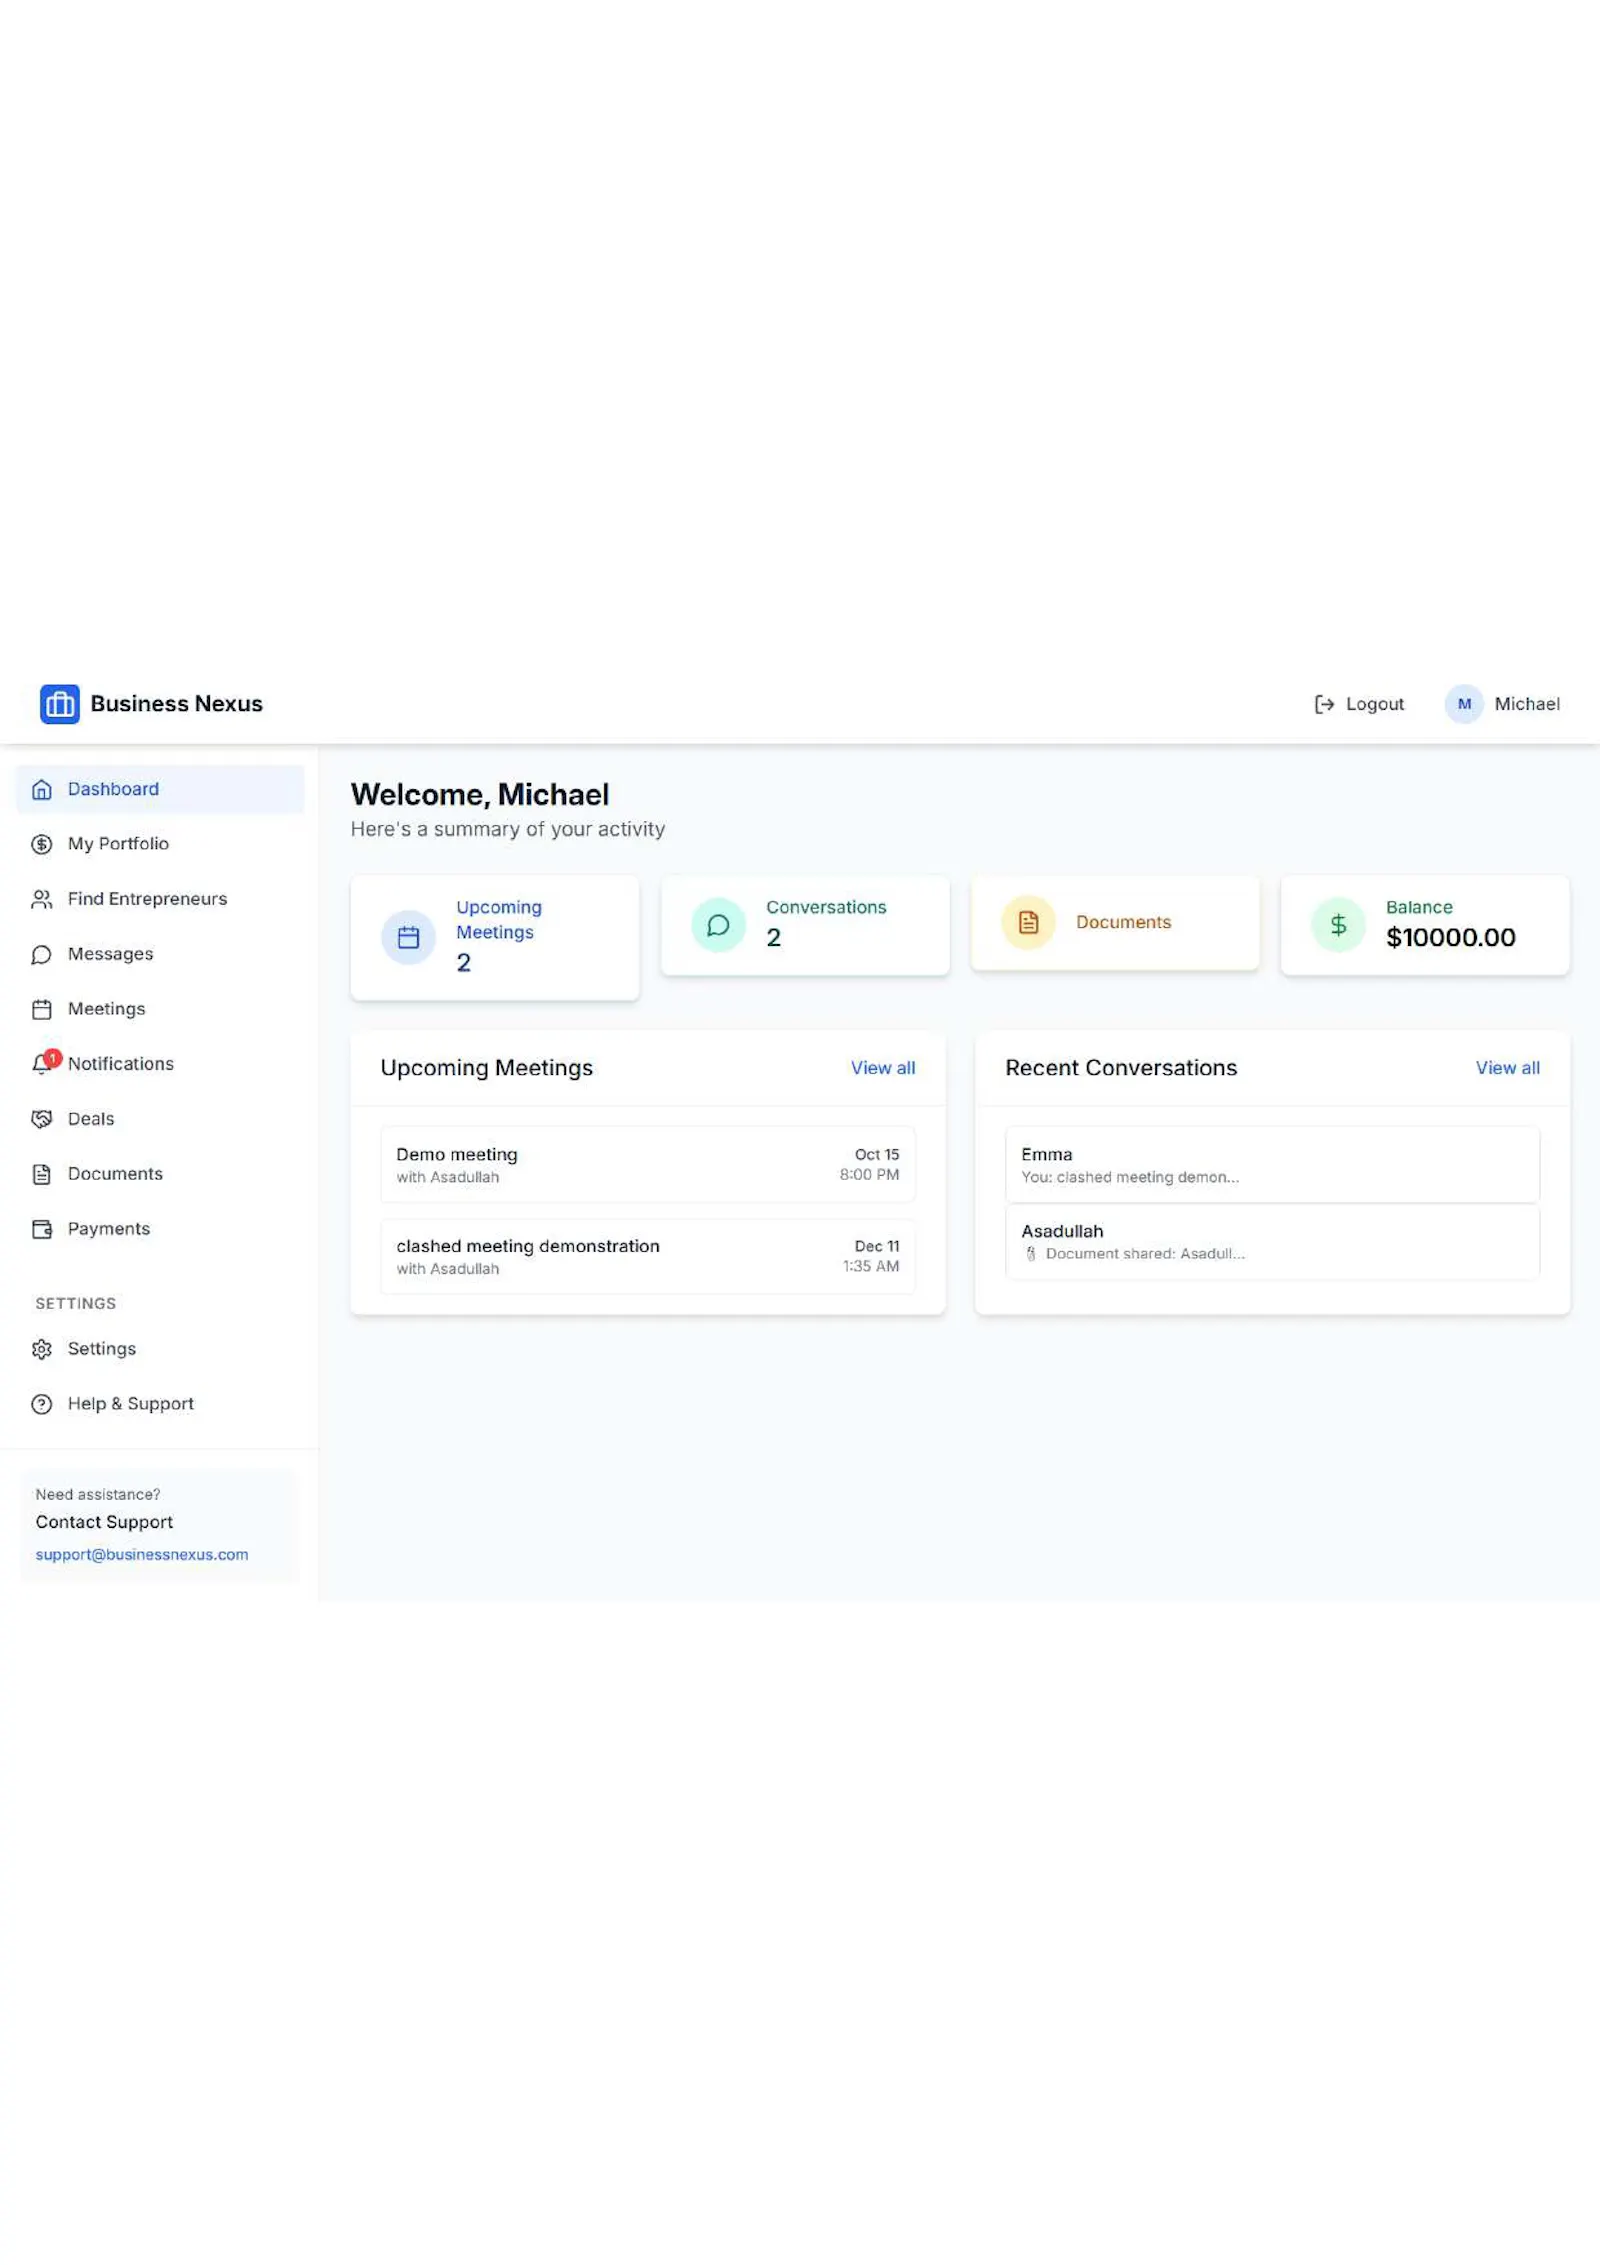Click the chat icon in Conversations card
Screen dimensions: 1600x2265
coord(718,925)
